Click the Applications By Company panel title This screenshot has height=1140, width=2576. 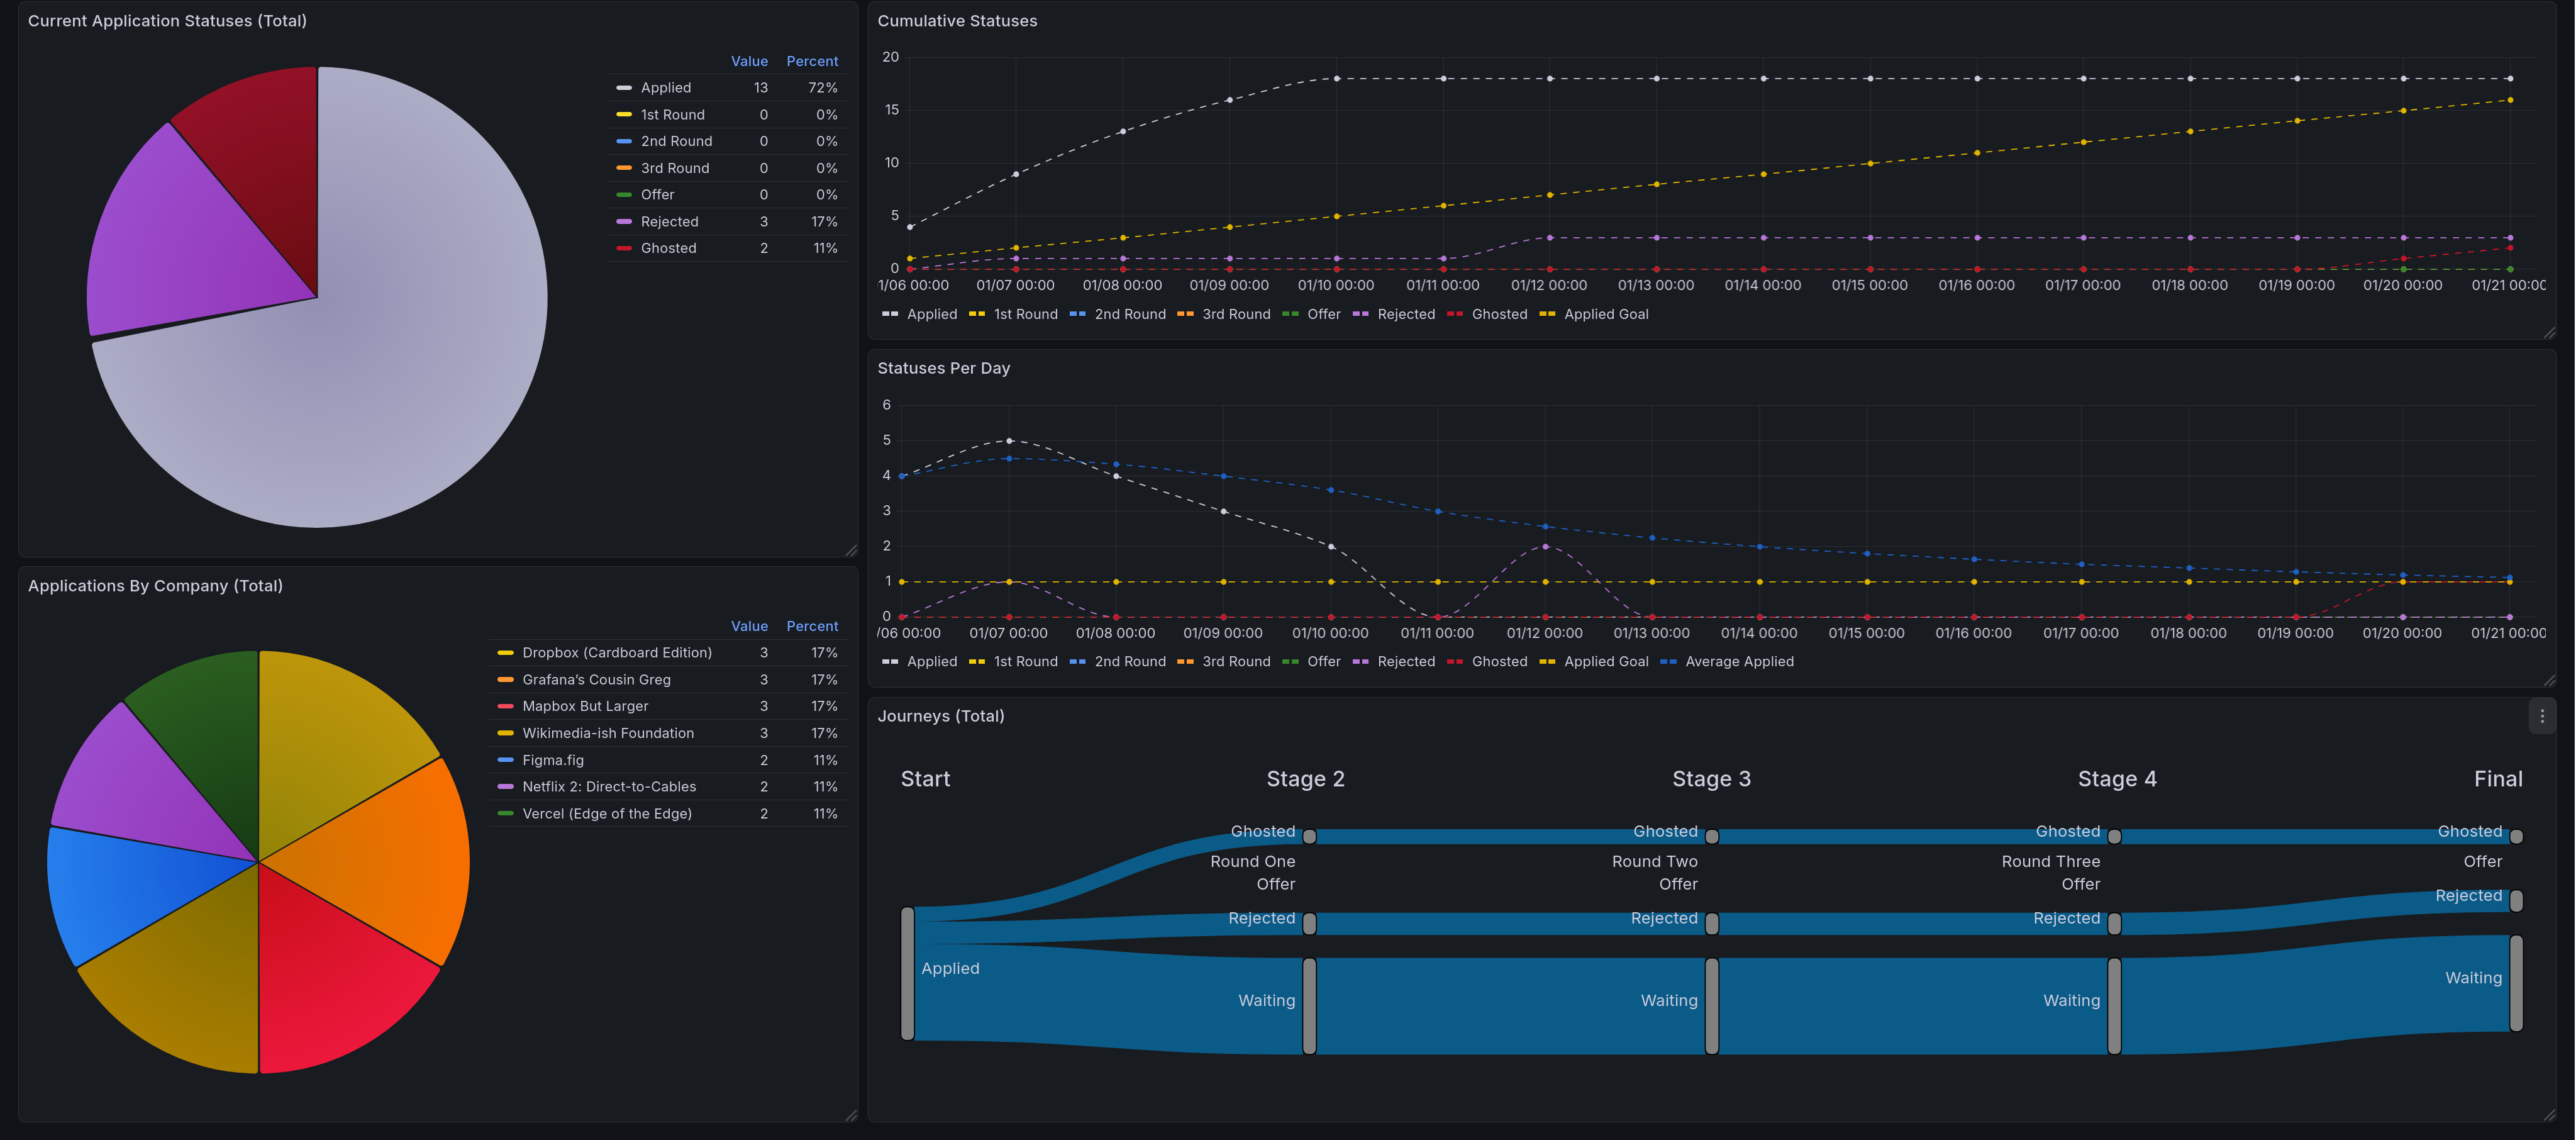pos(155,585)
